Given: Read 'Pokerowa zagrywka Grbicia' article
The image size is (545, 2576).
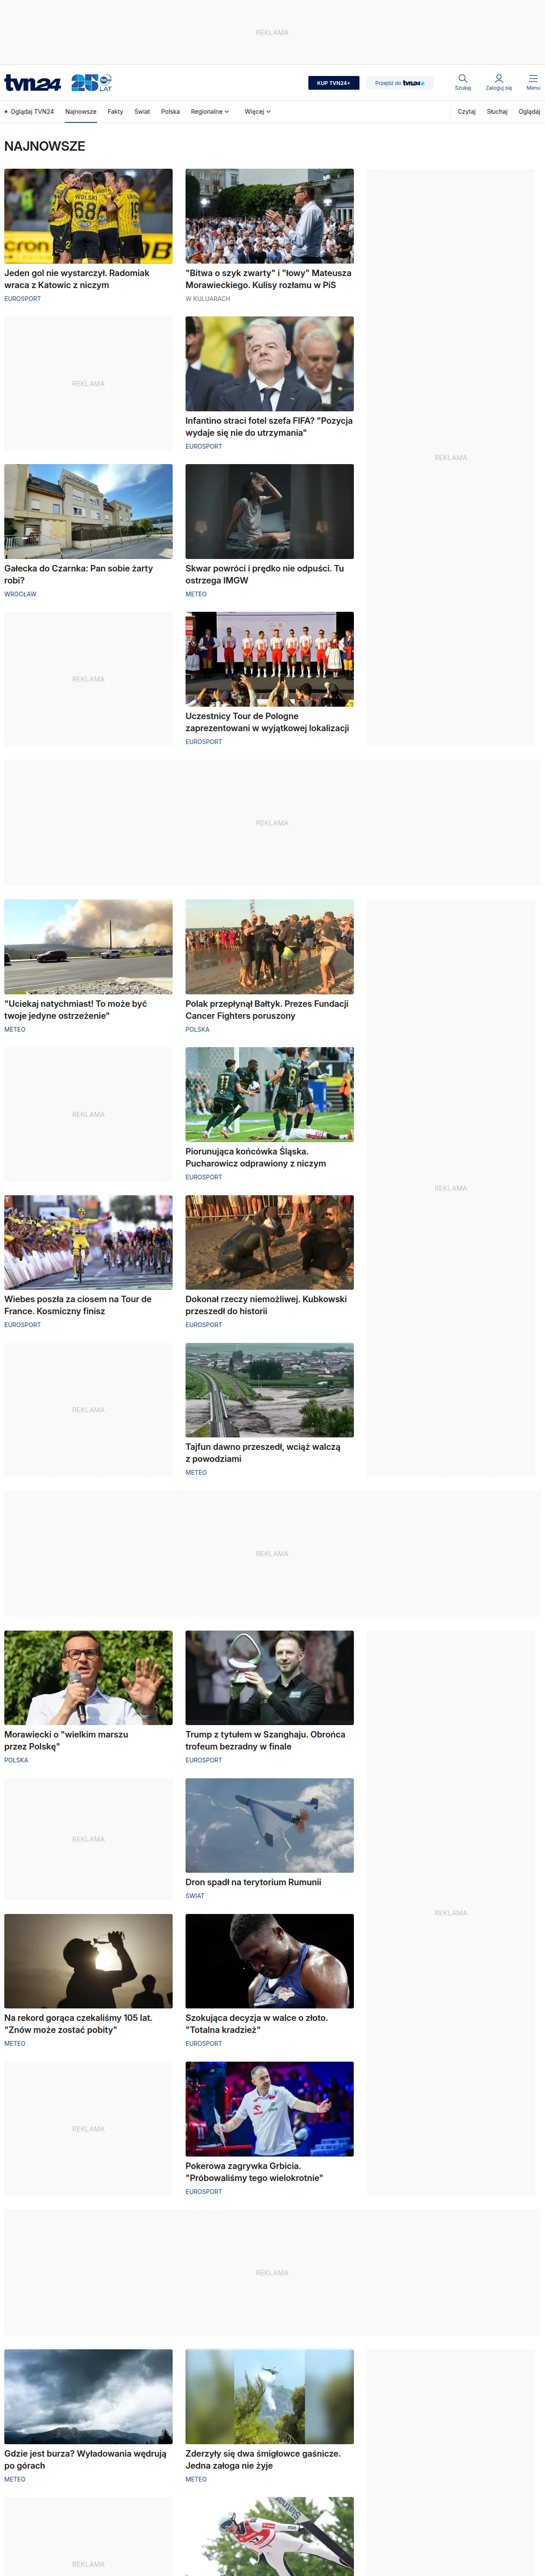Looking at the screenshot, I should (254, 2172).
